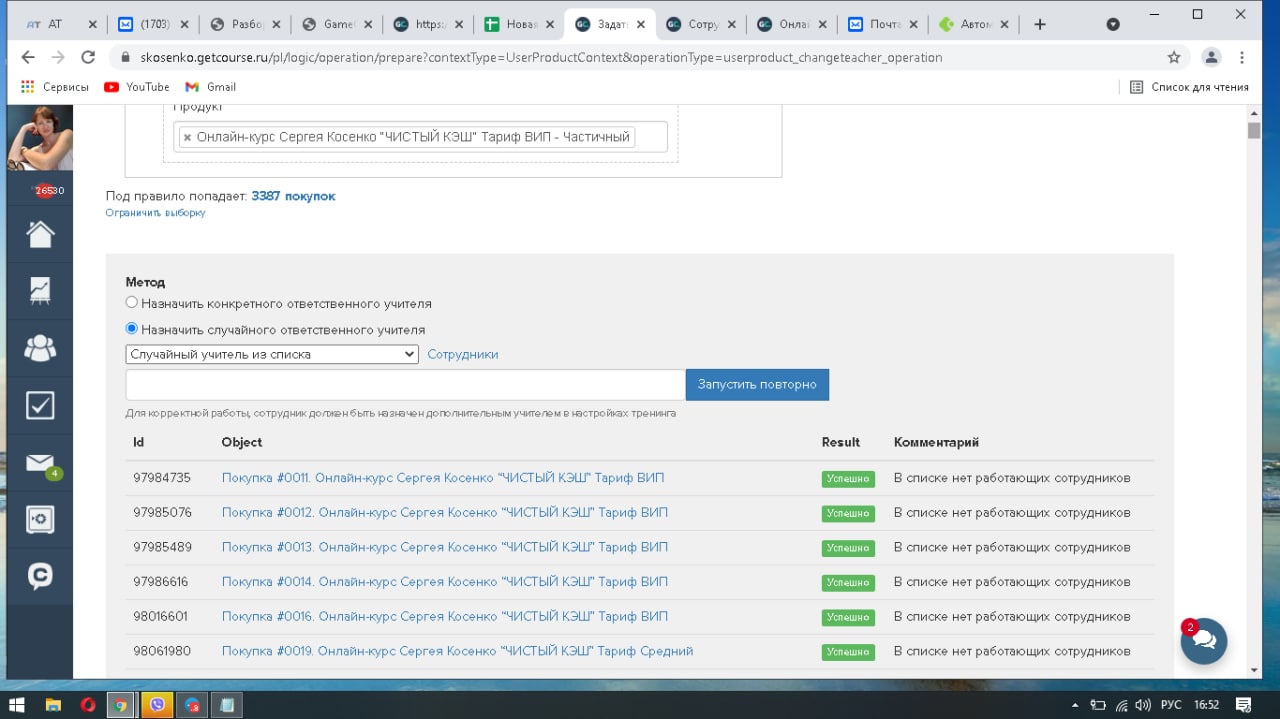This screenshot has height=719, width=1280.
Task: Open Viber from the taskbar
Action: [157, 705]
